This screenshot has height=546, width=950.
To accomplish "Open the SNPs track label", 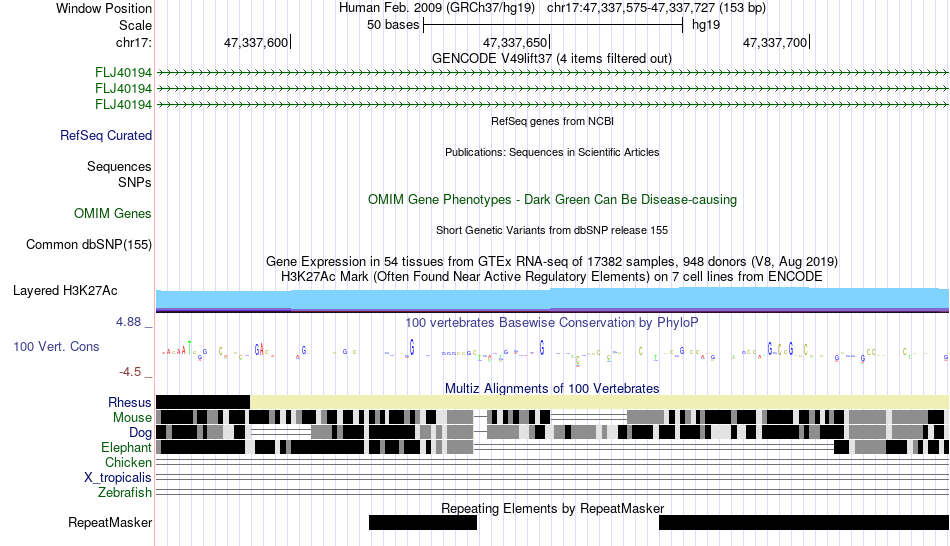I will [x=135, y=182].
